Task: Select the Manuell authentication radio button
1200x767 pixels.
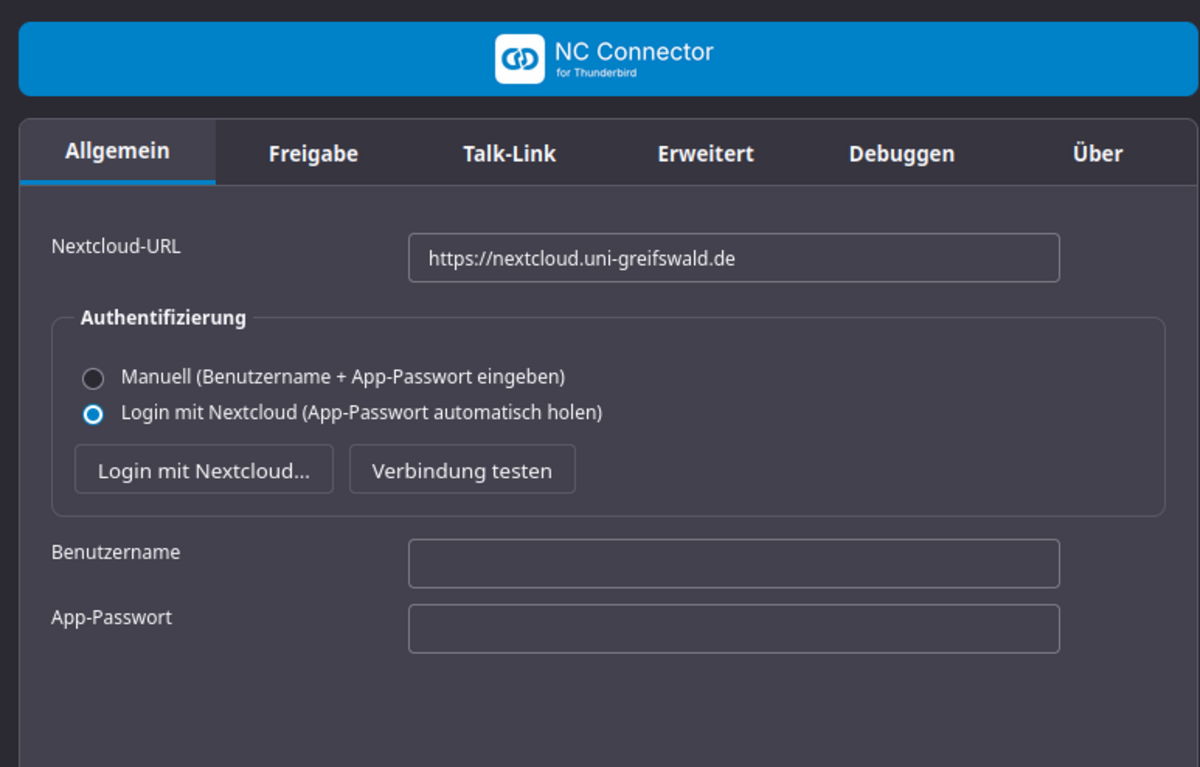Action: 93,379
